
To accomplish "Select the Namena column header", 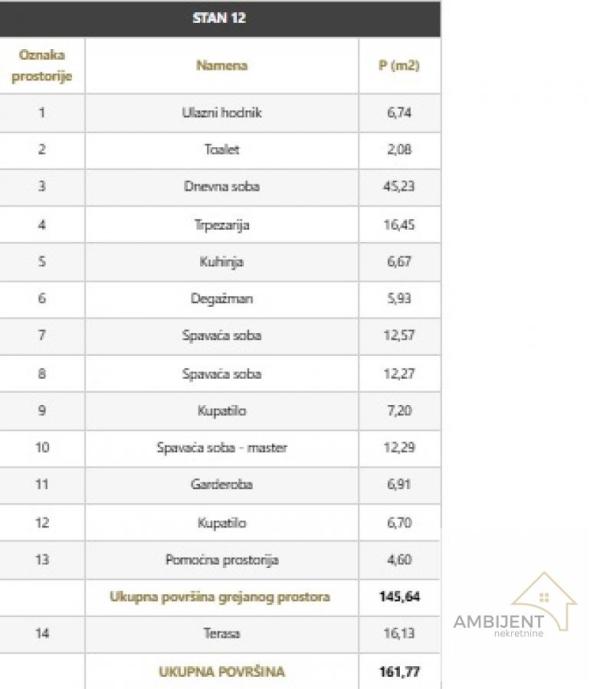I will click(222, 66).
